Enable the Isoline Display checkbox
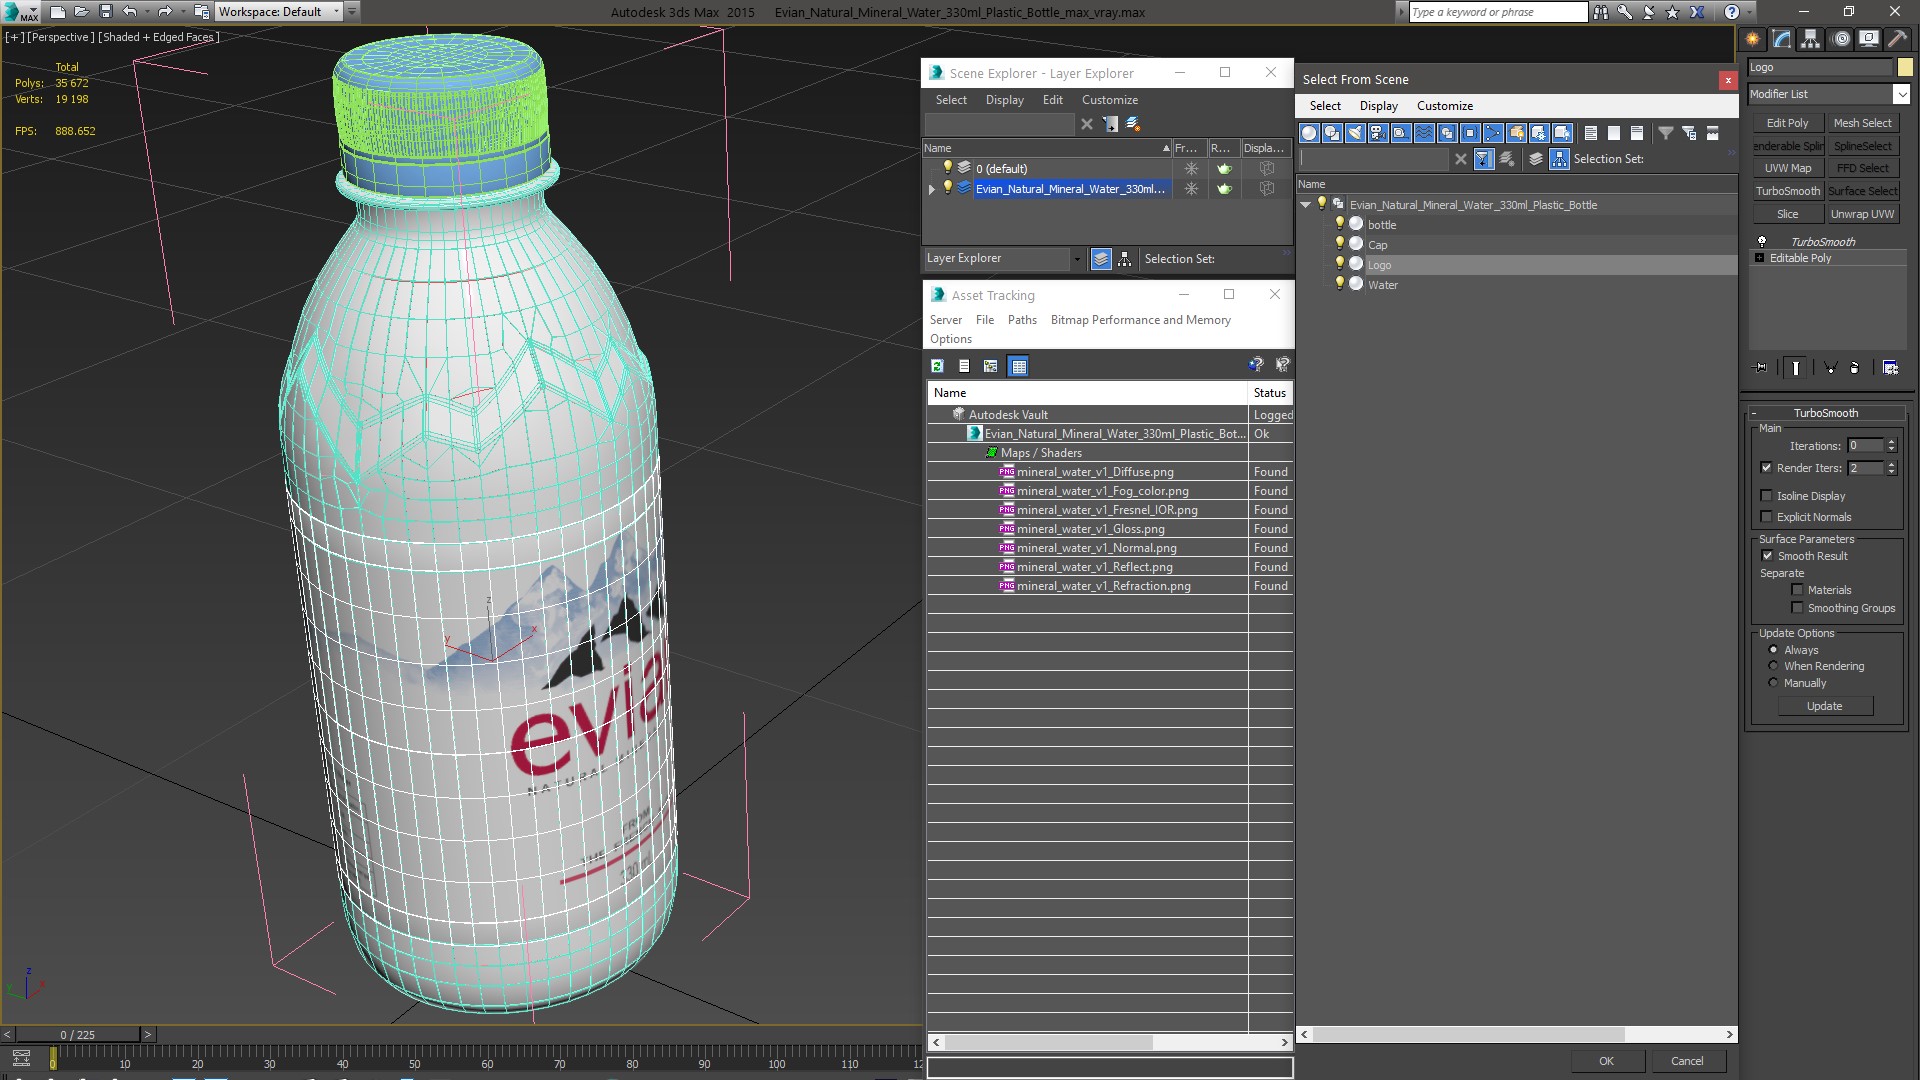The image size is (1920, 1080). point(1766,495)
